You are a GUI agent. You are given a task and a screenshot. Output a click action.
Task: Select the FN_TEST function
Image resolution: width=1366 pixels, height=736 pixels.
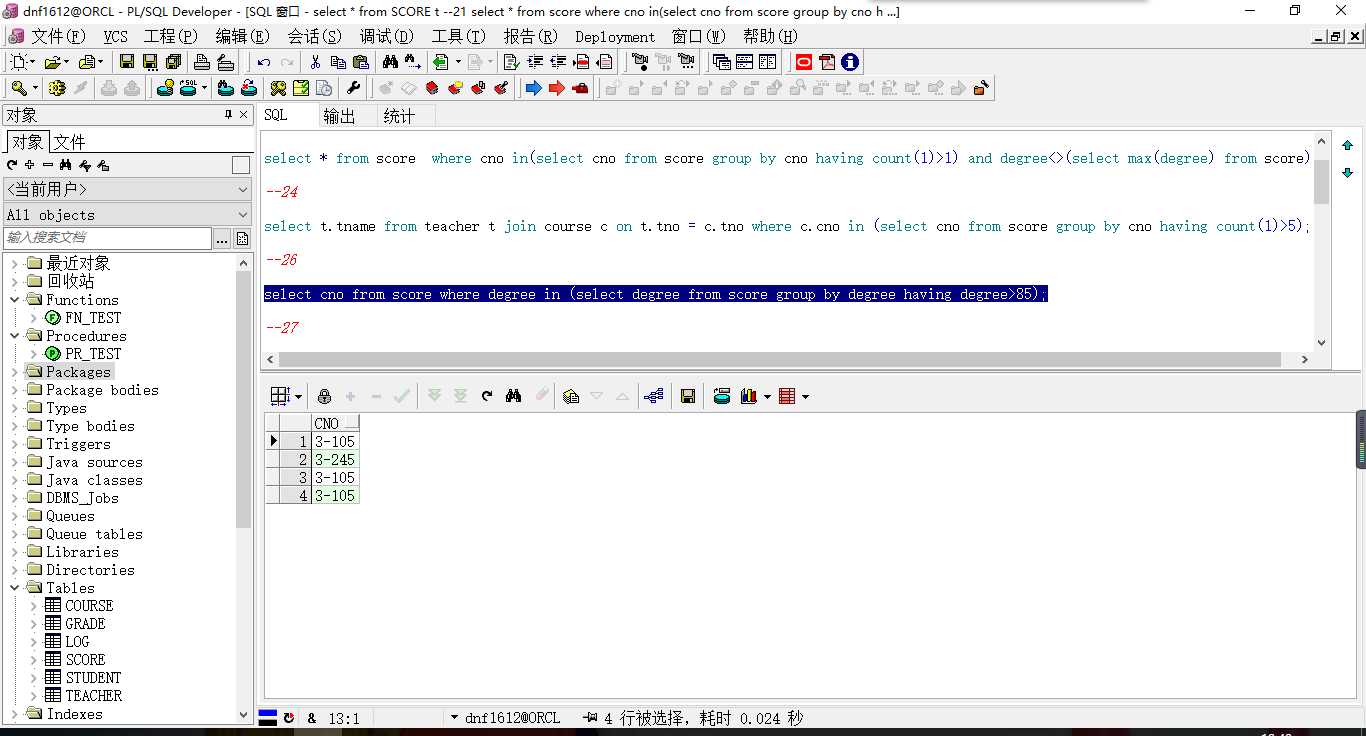pos(93,318)
